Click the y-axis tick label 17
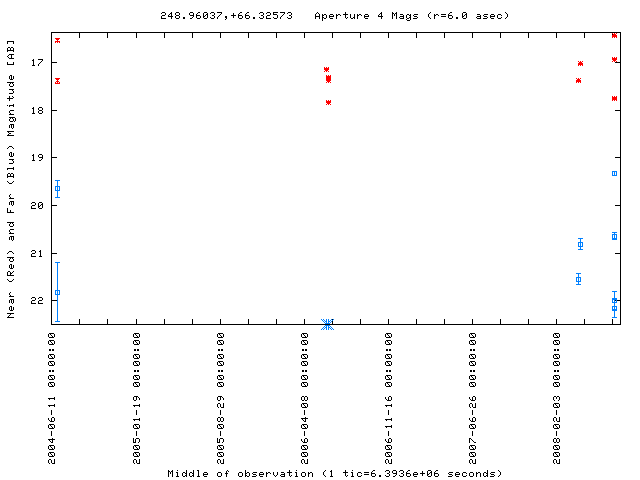Viewport: 640px width, 480px height. pyautogui.click(x=37, y=62)
